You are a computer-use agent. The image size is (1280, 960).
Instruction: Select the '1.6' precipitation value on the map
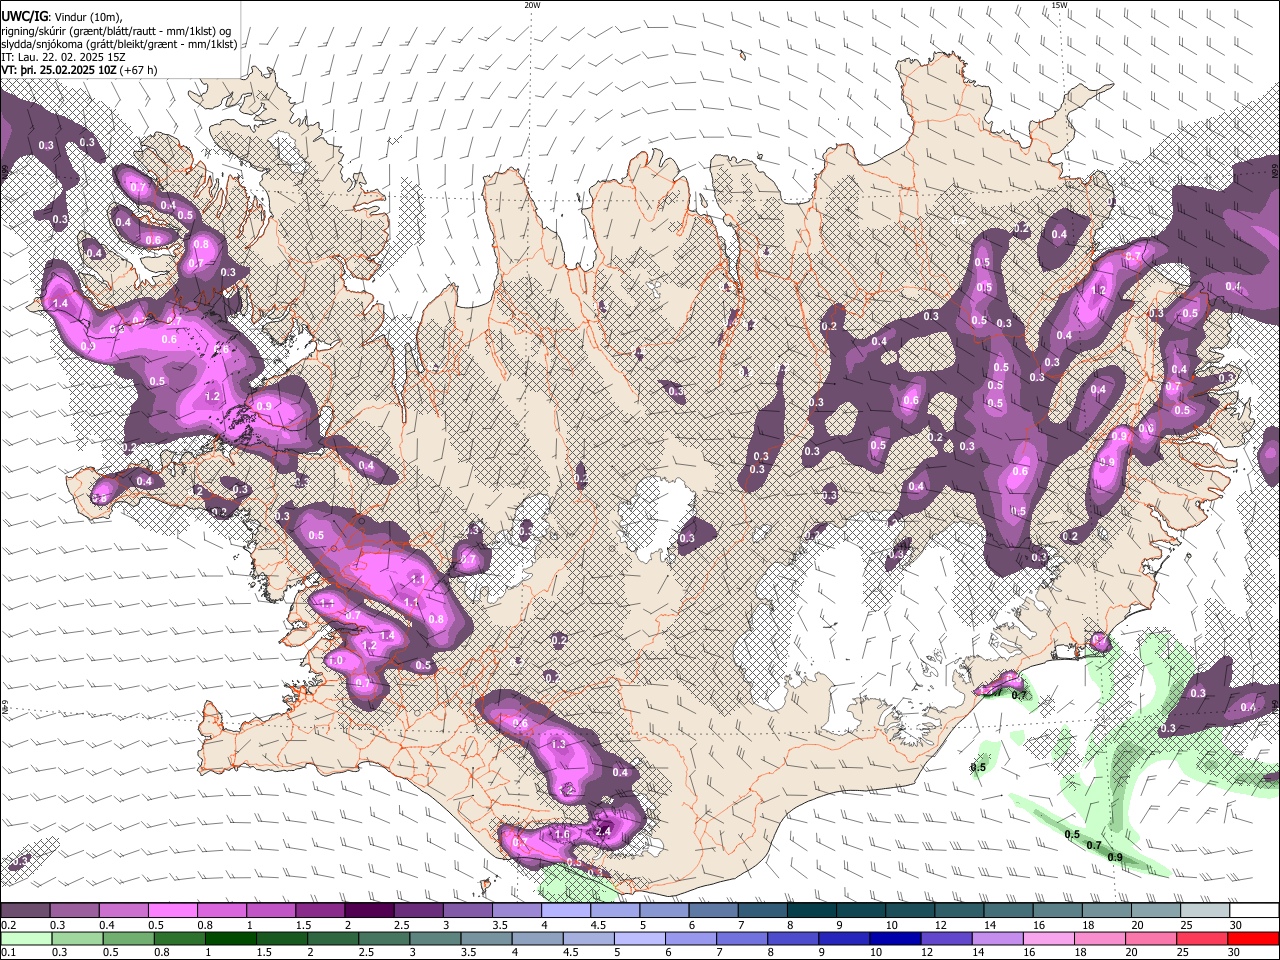(561, 835)
